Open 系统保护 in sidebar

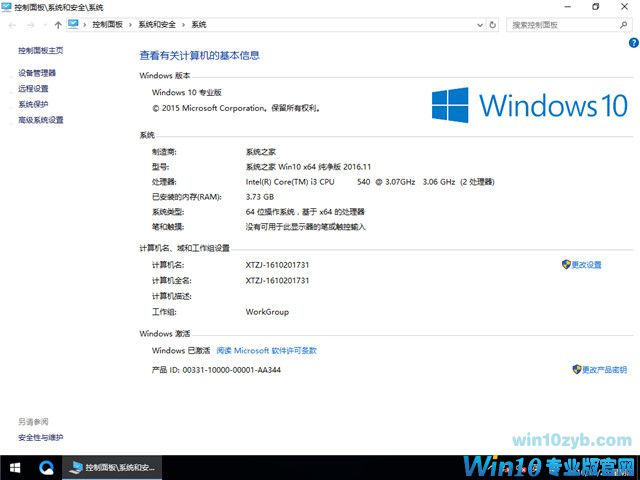pos(33,104)
